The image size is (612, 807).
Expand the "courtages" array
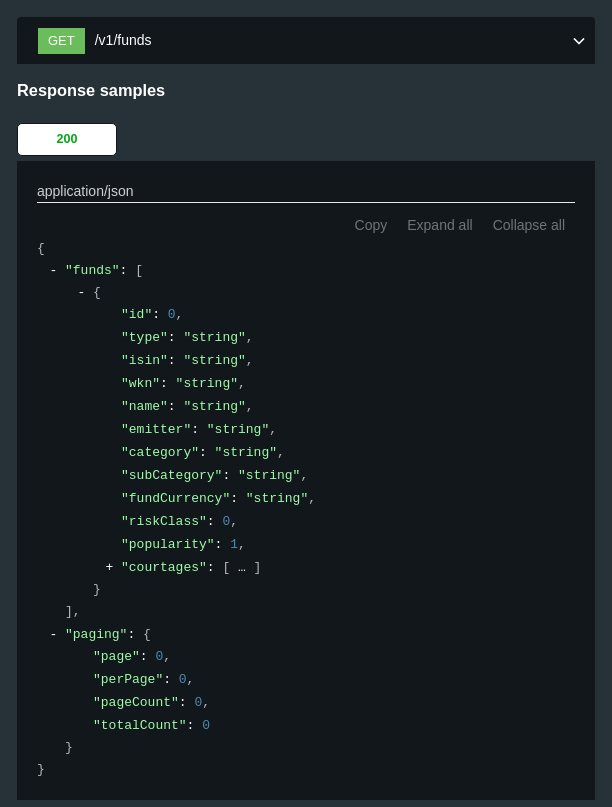tap(109, 567)
